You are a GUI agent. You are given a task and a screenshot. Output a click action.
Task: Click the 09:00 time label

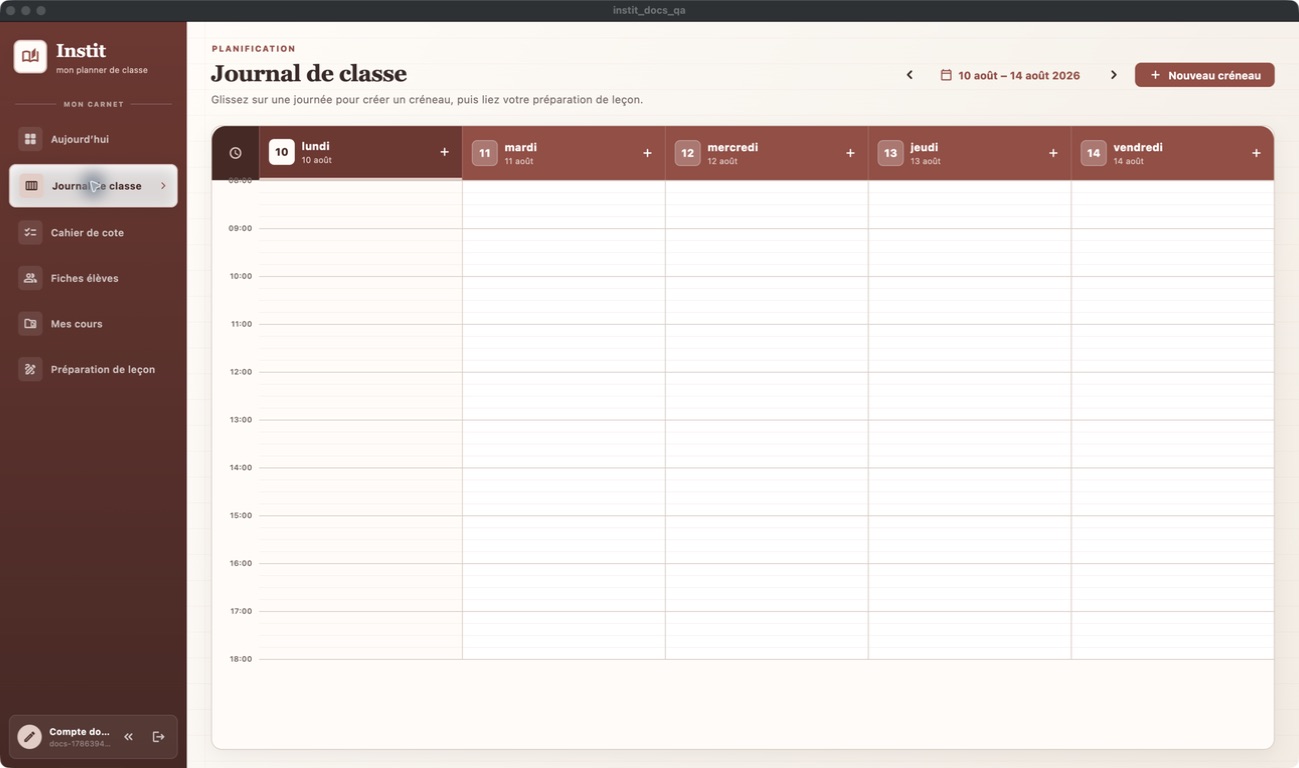tap(240, 228)
